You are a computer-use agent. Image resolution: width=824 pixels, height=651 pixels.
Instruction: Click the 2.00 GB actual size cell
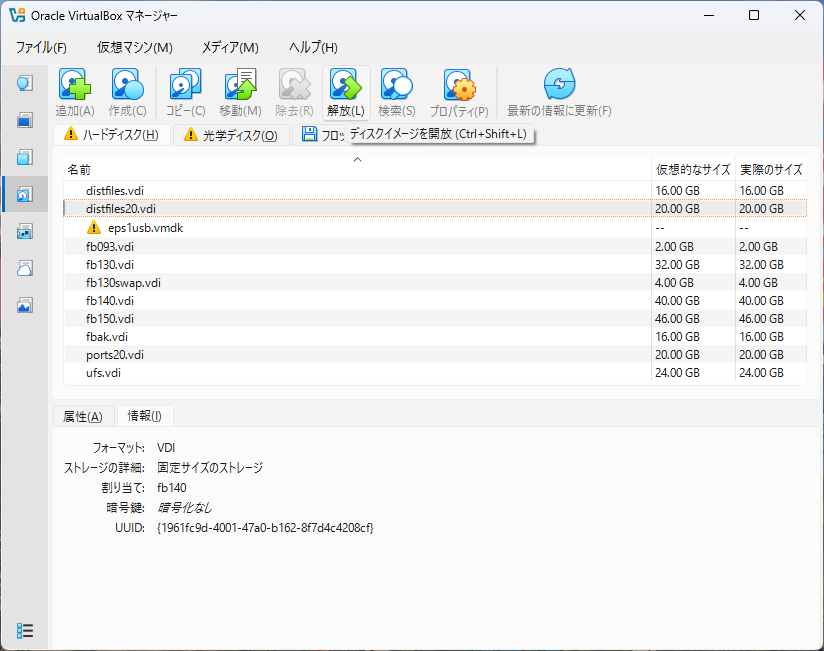758,246
